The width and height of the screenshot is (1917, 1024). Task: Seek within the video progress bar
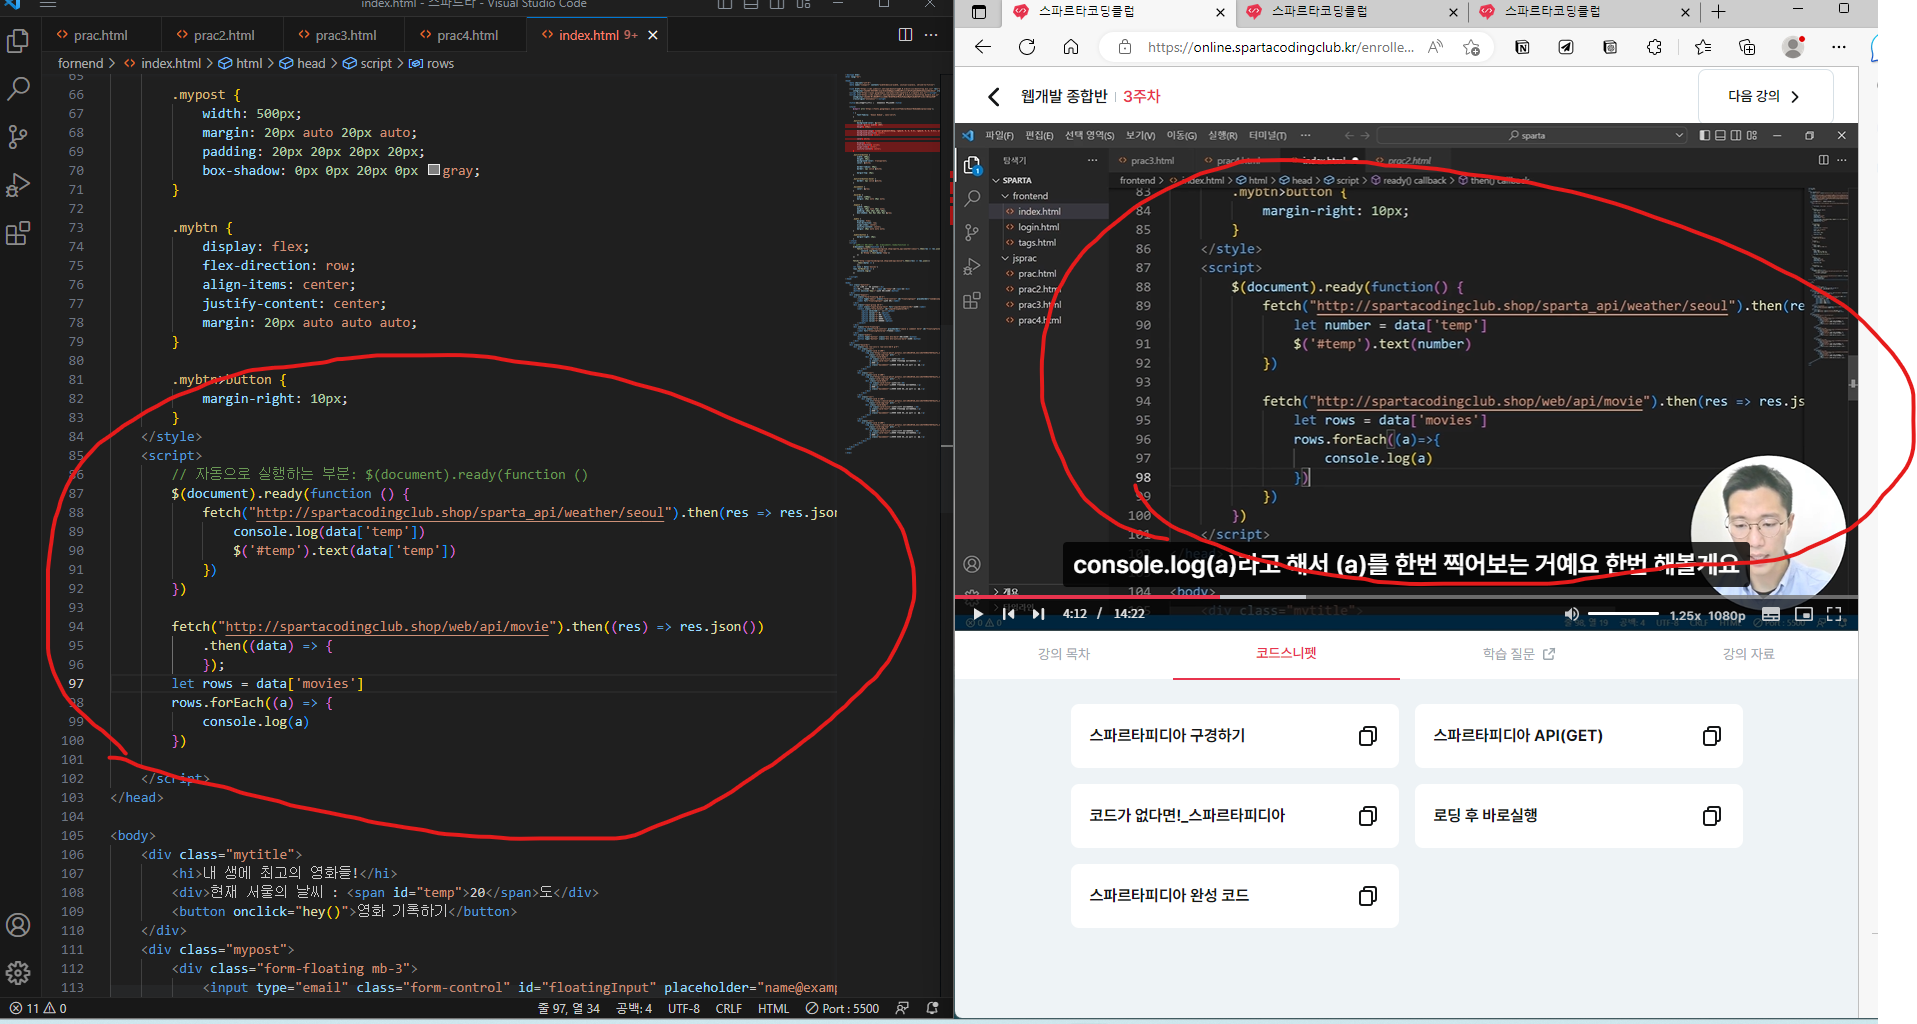[1406, 597]
